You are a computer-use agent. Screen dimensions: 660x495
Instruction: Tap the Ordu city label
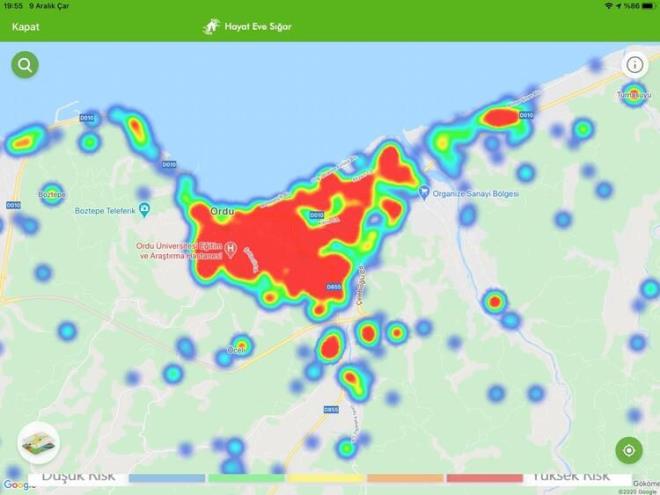[221, 212]
